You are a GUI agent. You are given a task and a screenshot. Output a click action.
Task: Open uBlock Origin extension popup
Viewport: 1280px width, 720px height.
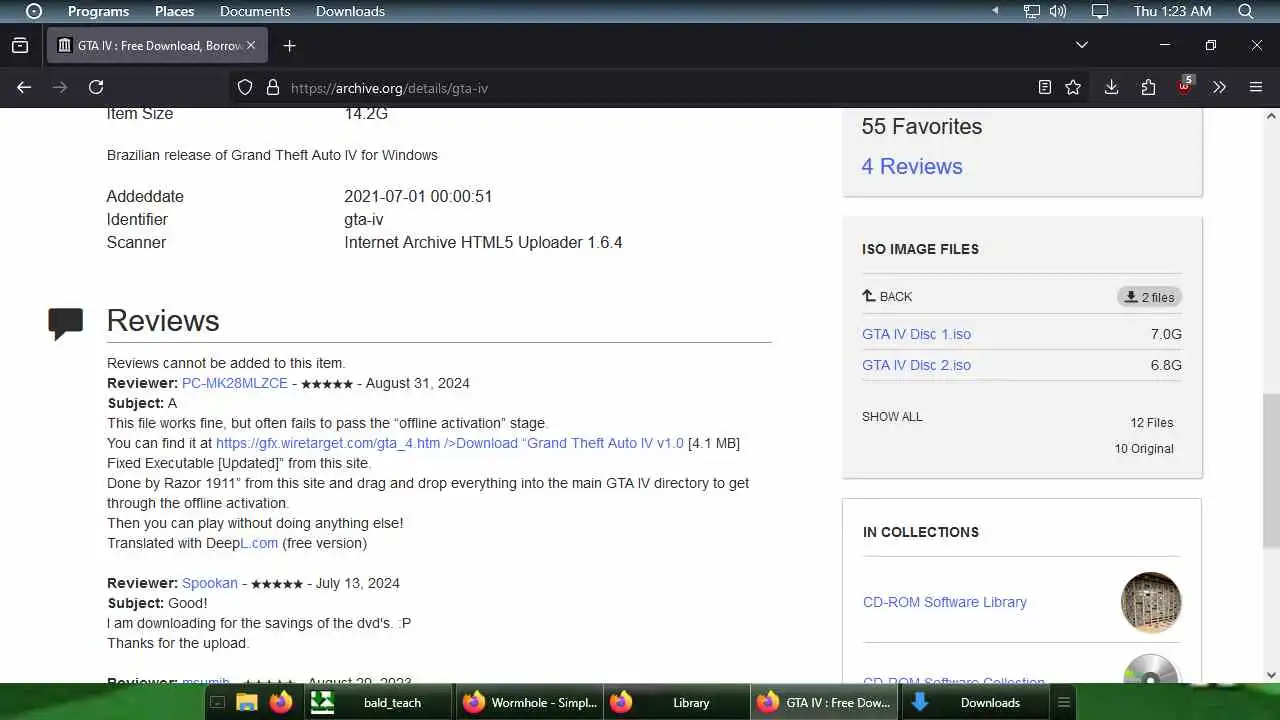(x=1185, y=86)
